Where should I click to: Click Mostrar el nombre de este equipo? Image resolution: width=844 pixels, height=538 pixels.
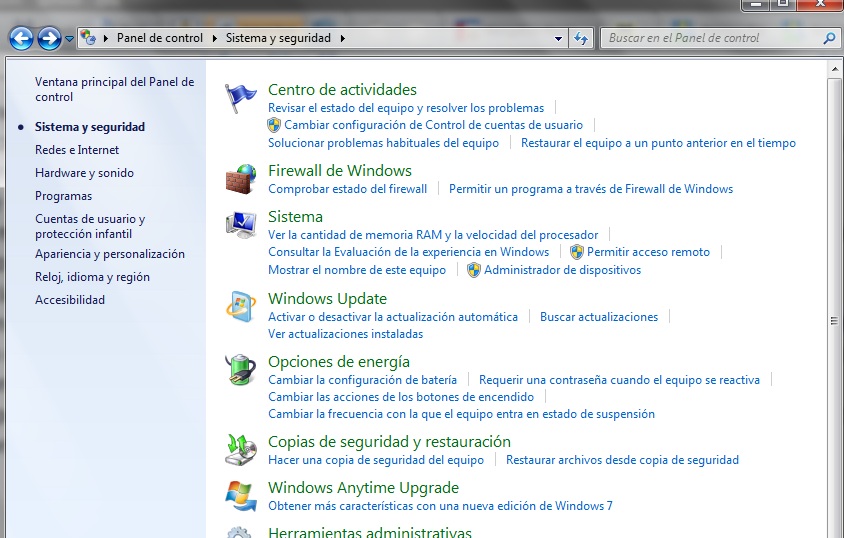pyautogui.click(x=357, y=270)
